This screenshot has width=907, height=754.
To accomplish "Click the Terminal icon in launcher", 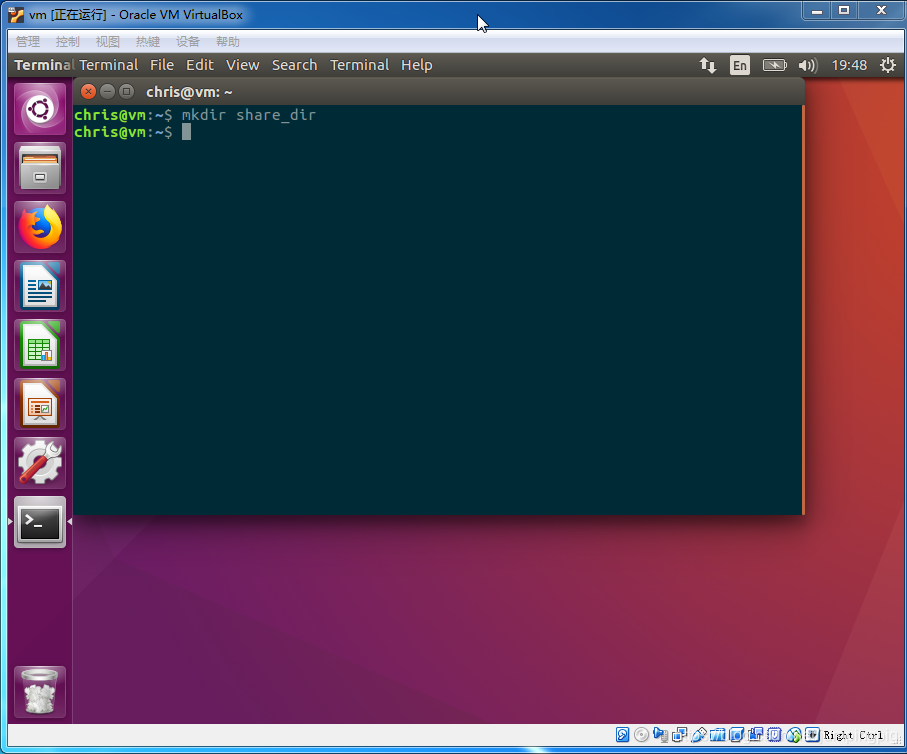I will (40, 522).
